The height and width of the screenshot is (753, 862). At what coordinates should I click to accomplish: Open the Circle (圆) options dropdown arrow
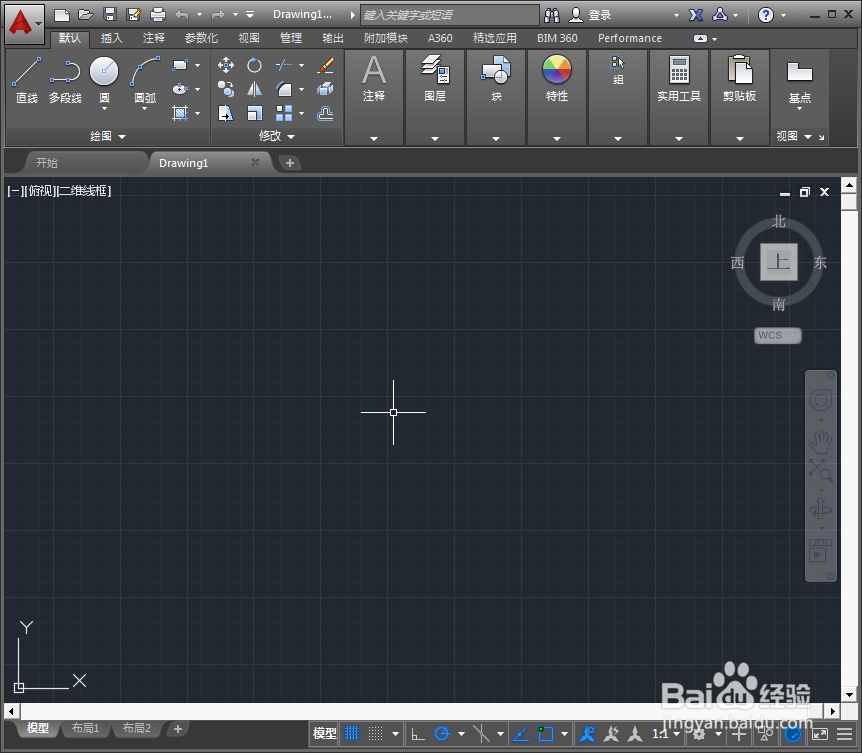click(x=104, y=109)
